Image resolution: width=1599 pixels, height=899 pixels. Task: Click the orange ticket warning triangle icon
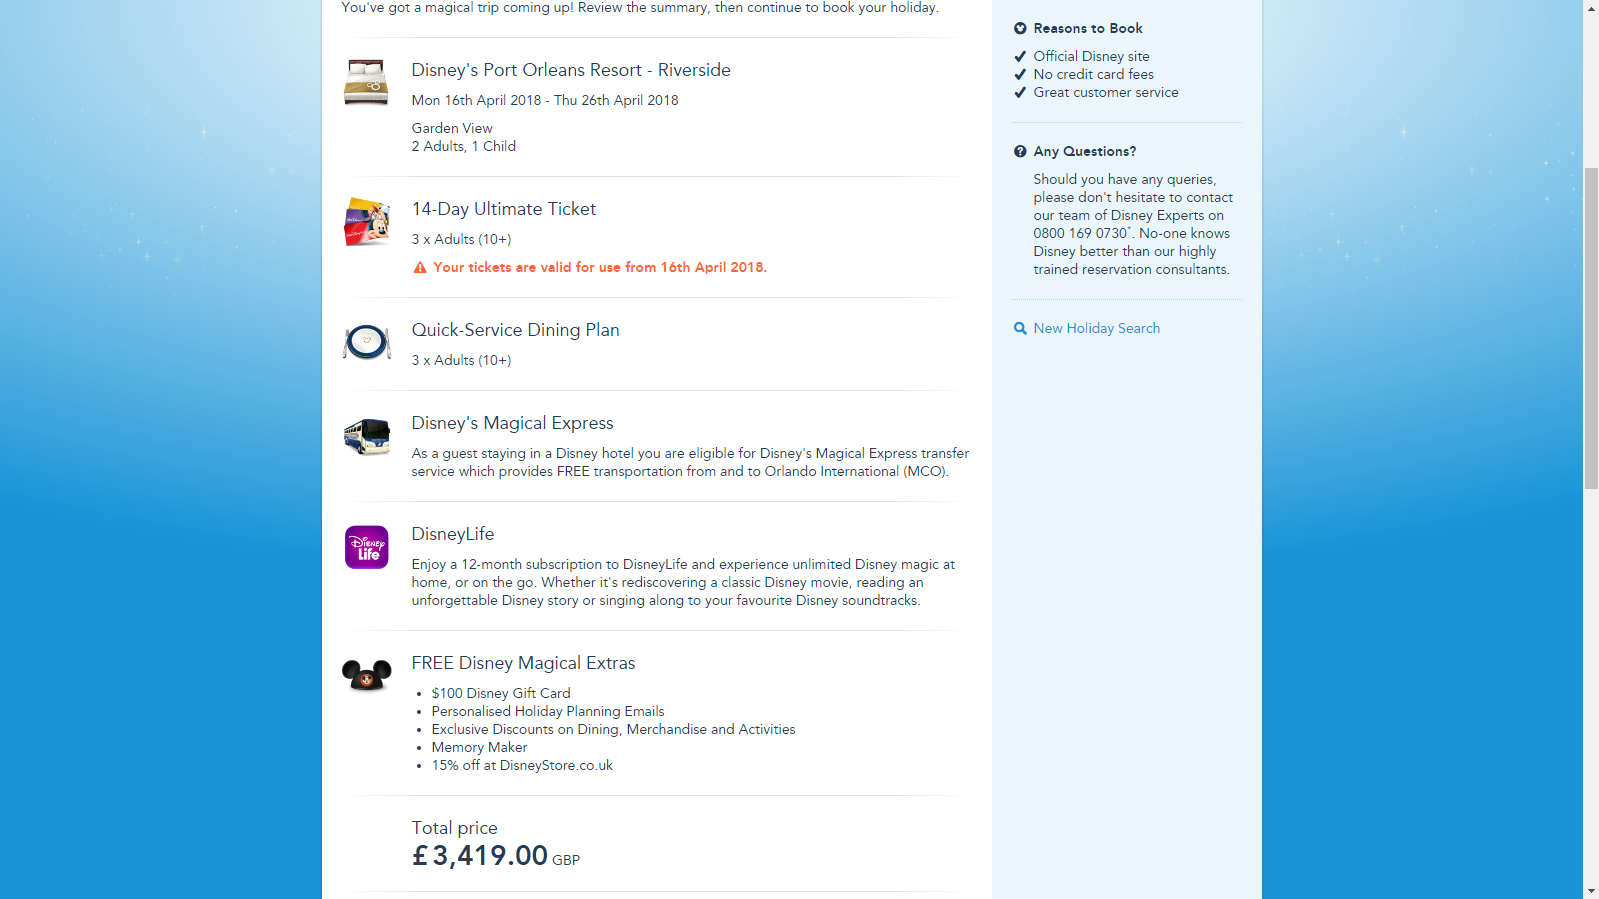(420, 268)
